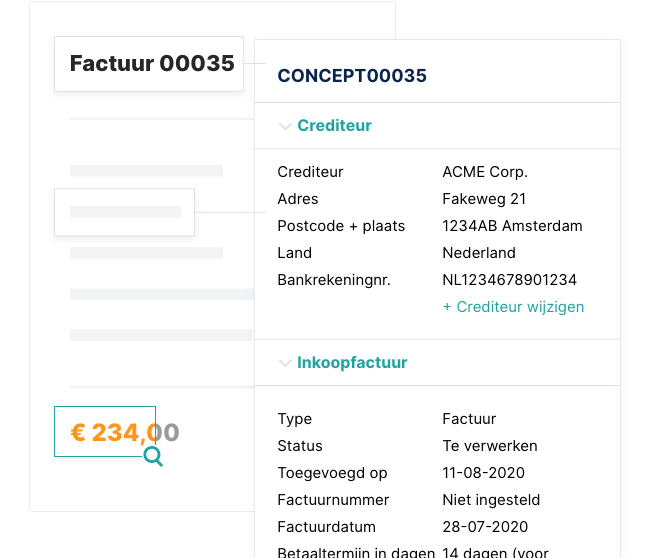Click the '+ Crediteur wijzigen' link
This screenshot has width=650, height=558.
[513, 307]
